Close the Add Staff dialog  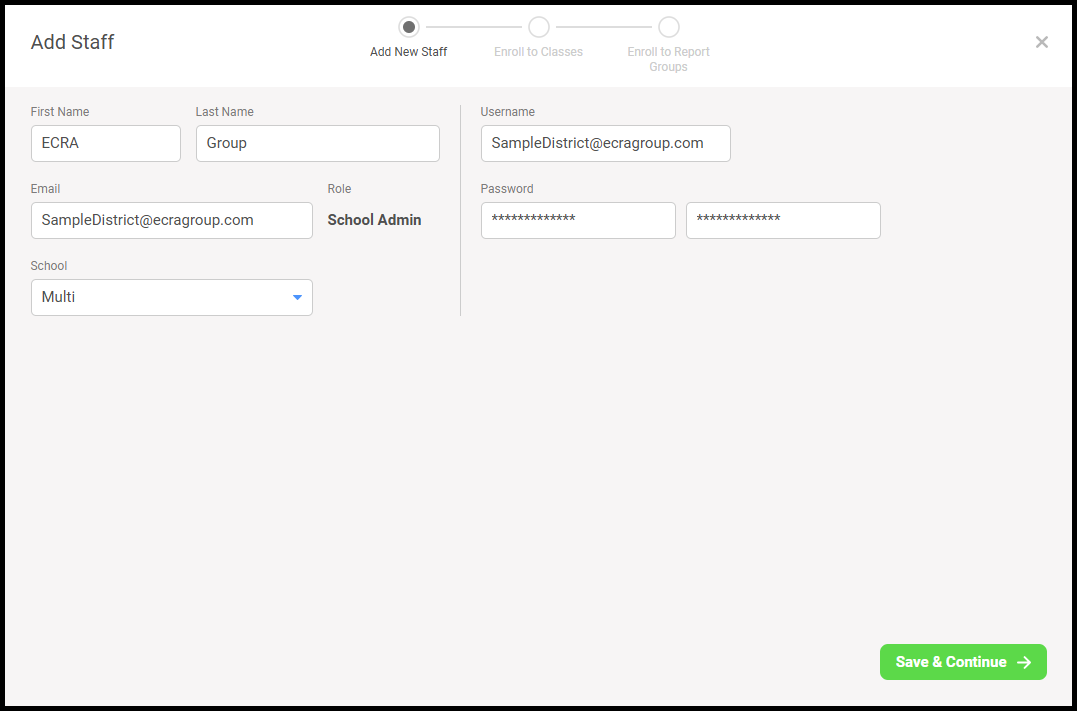point(1041,42)
